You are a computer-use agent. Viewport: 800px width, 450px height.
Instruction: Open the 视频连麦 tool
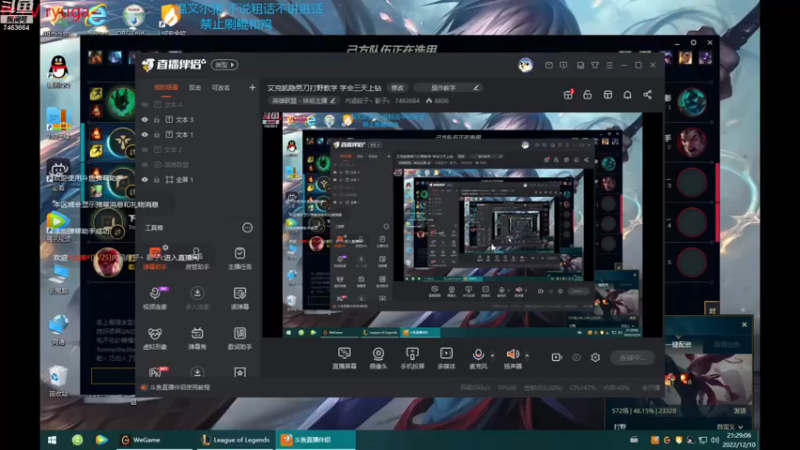click(155, 297)
